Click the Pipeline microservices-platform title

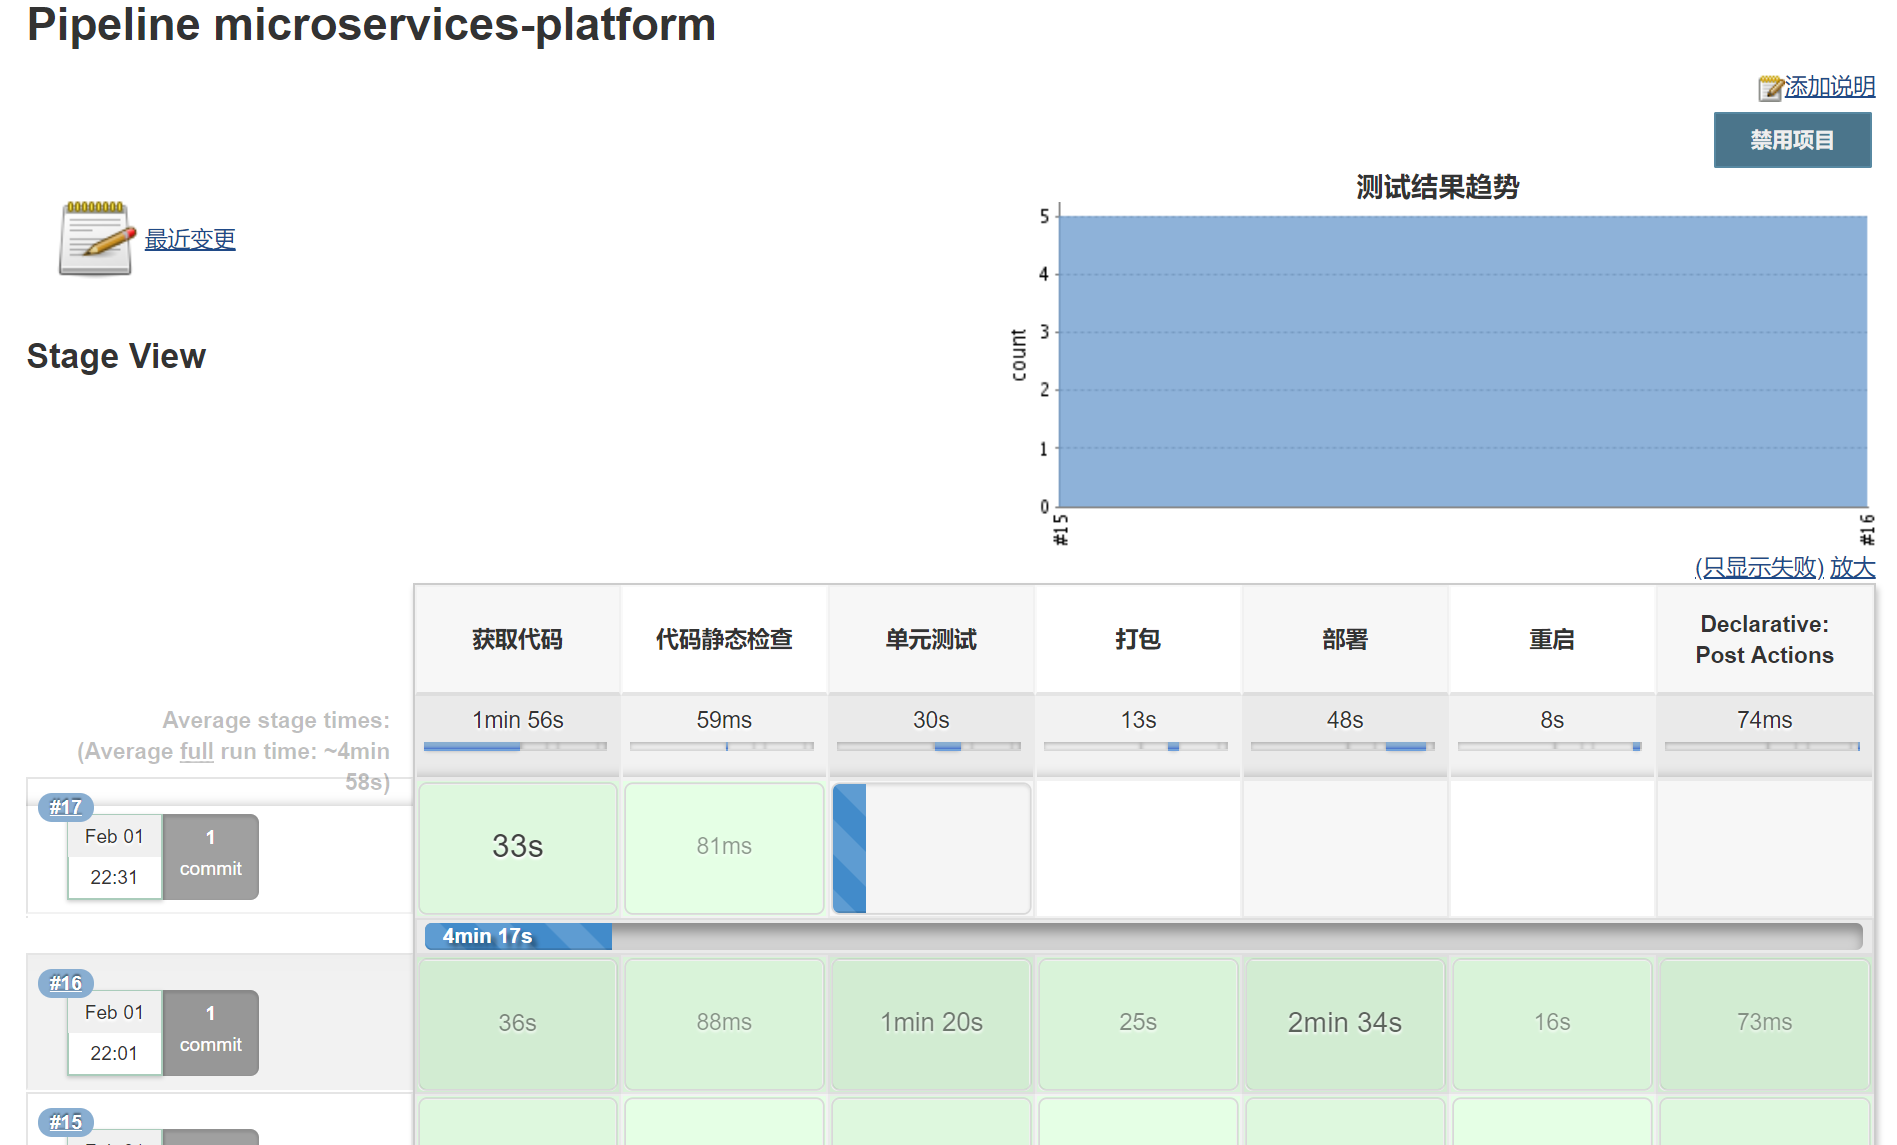371,25
